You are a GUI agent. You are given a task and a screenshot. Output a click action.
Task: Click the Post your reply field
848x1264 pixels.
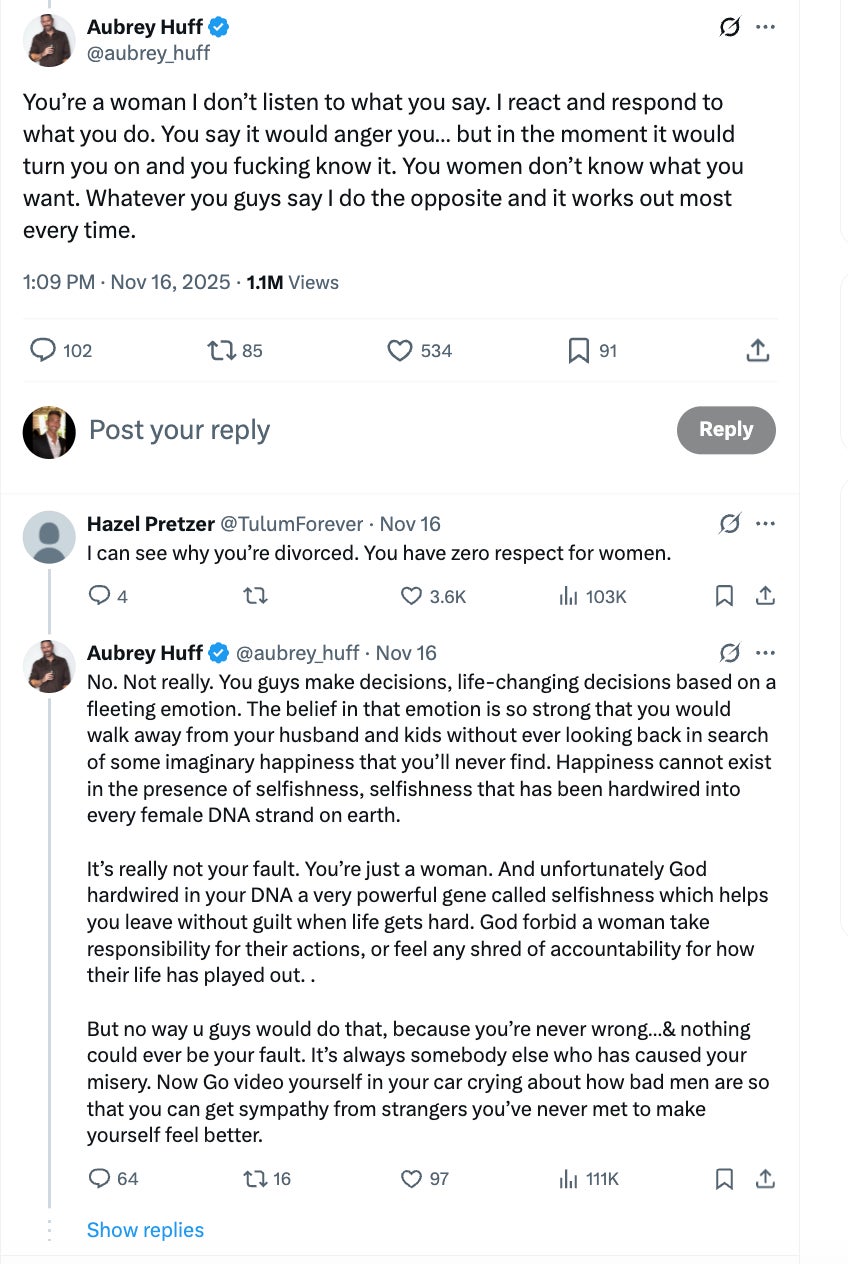180,430
